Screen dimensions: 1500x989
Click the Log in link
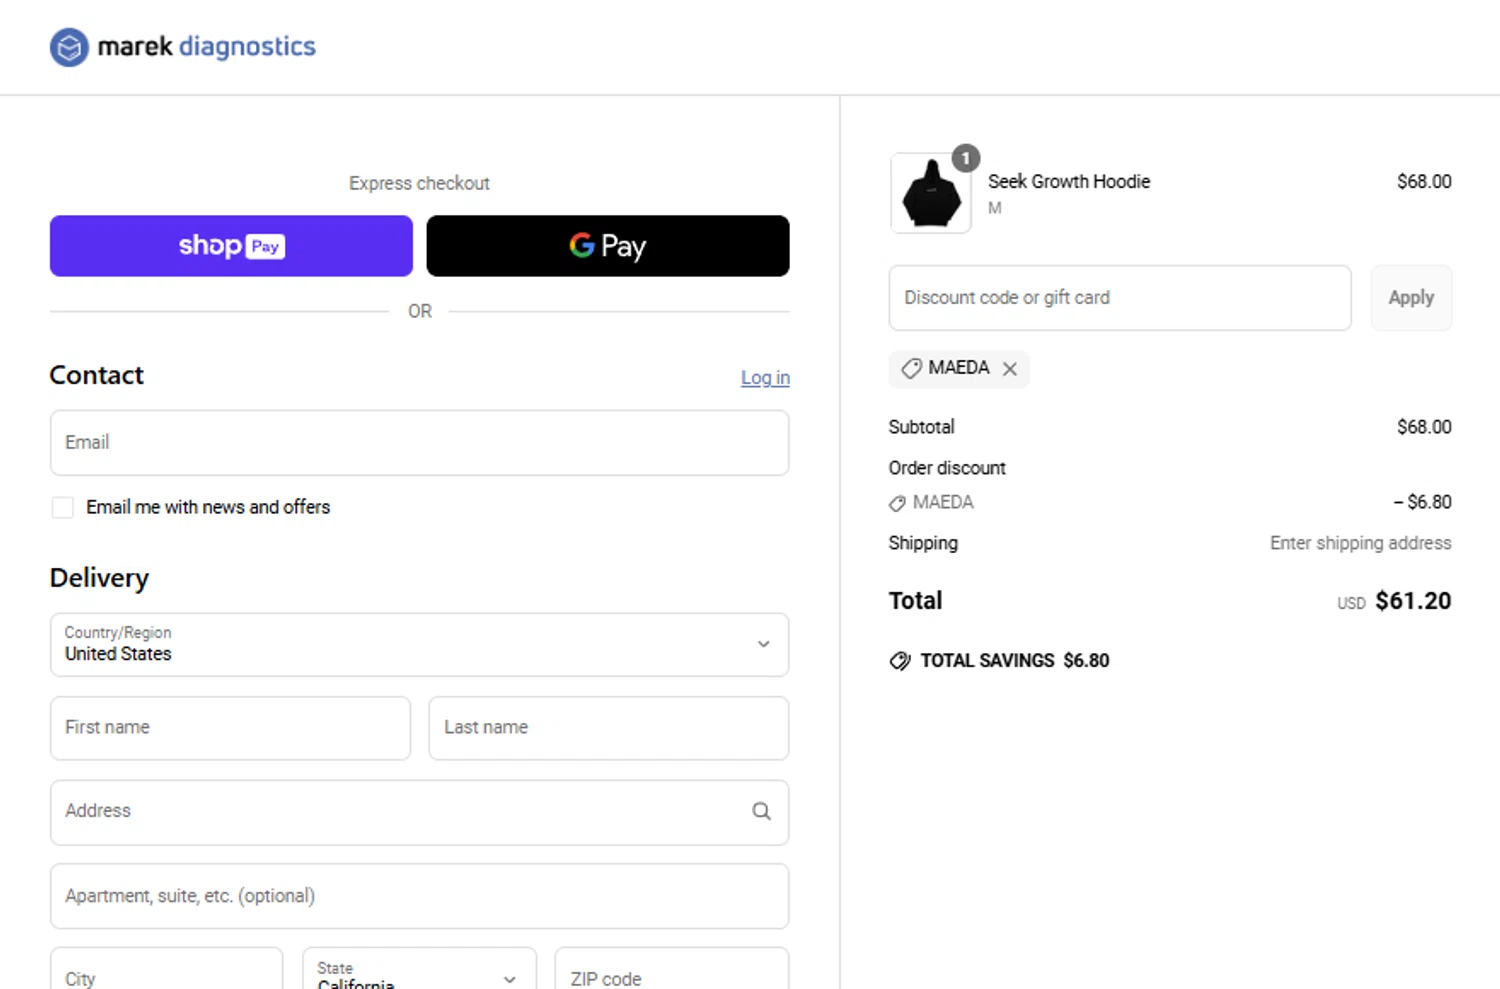(765, 378)
